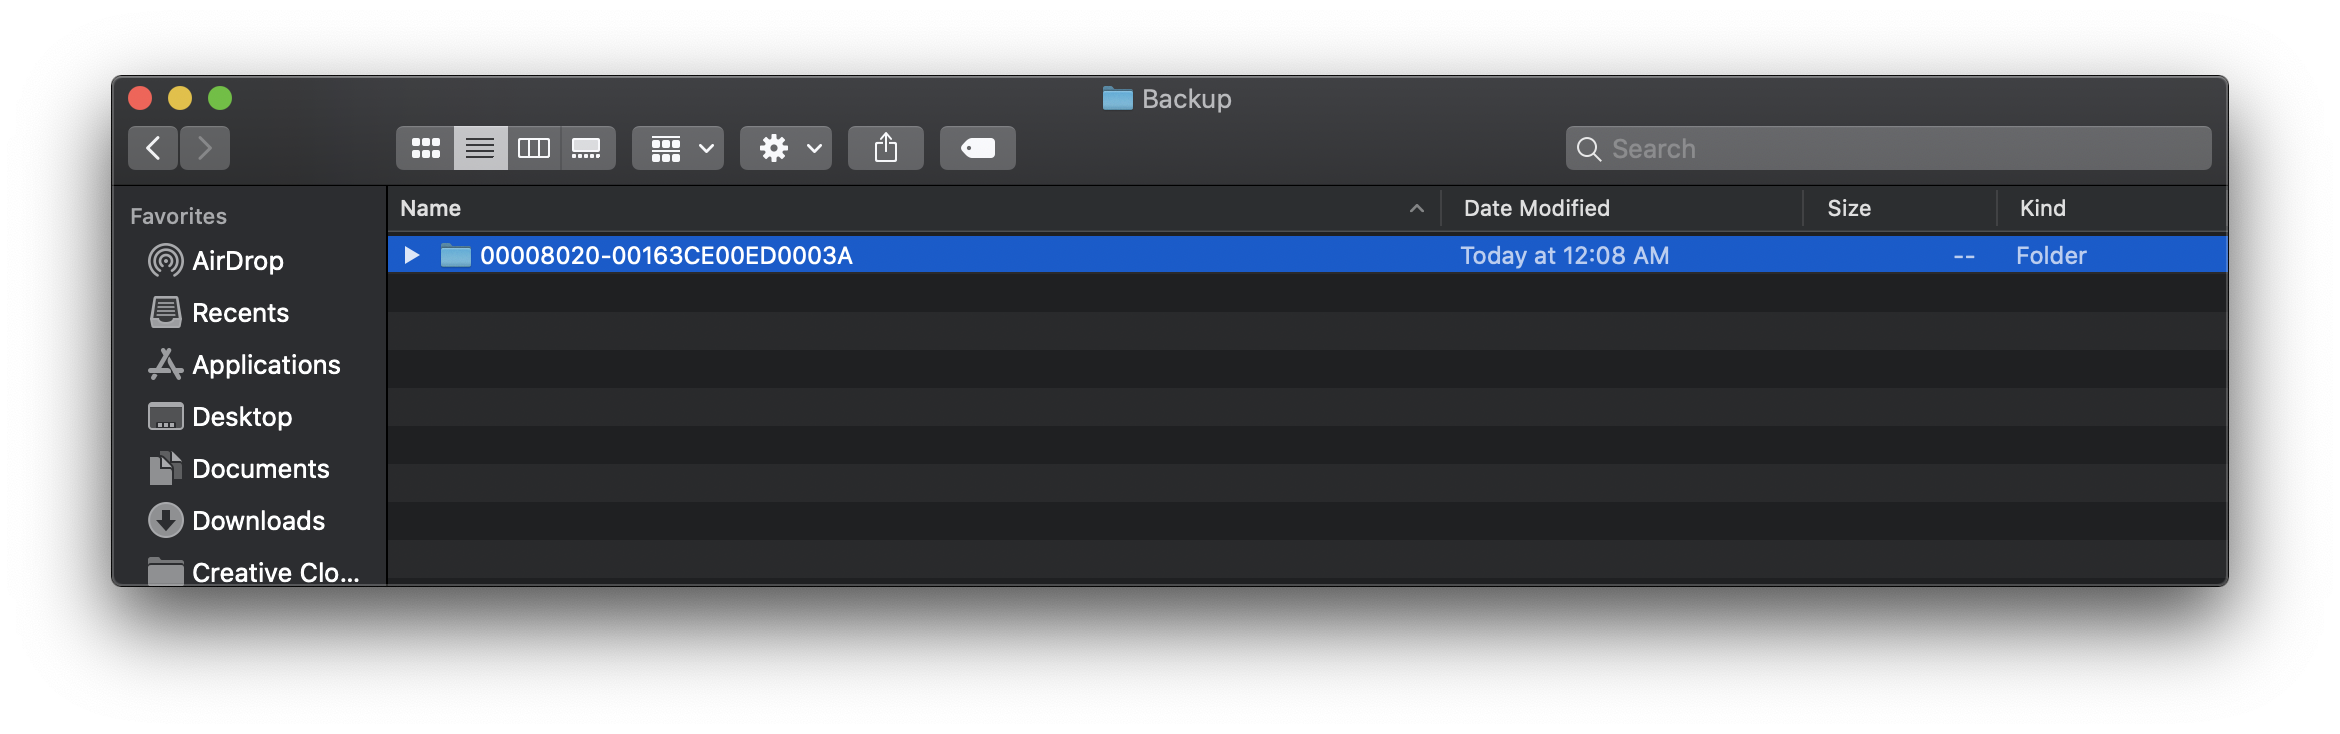Open Applications from the sidebar
Screen dimensions: 2340x734
[x=266, y=365]
